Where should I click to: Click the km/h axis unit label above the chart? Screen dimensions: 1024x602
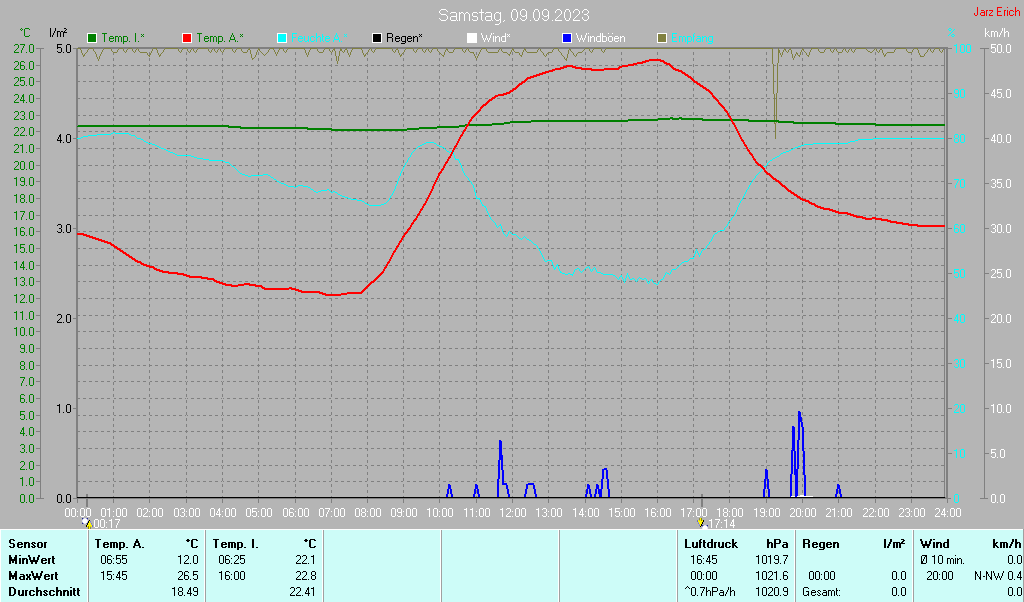pos(997,33)
